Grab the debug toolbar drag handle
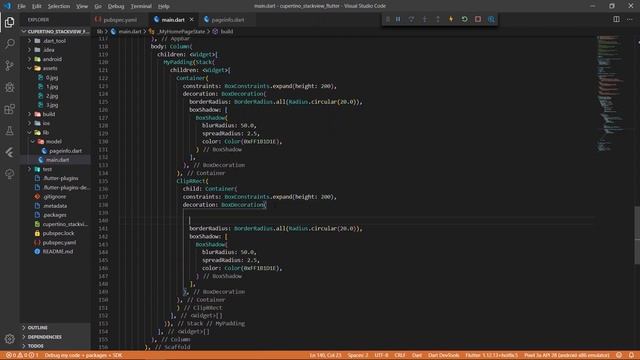Viewport: 640px width, 360px height. 387,19
